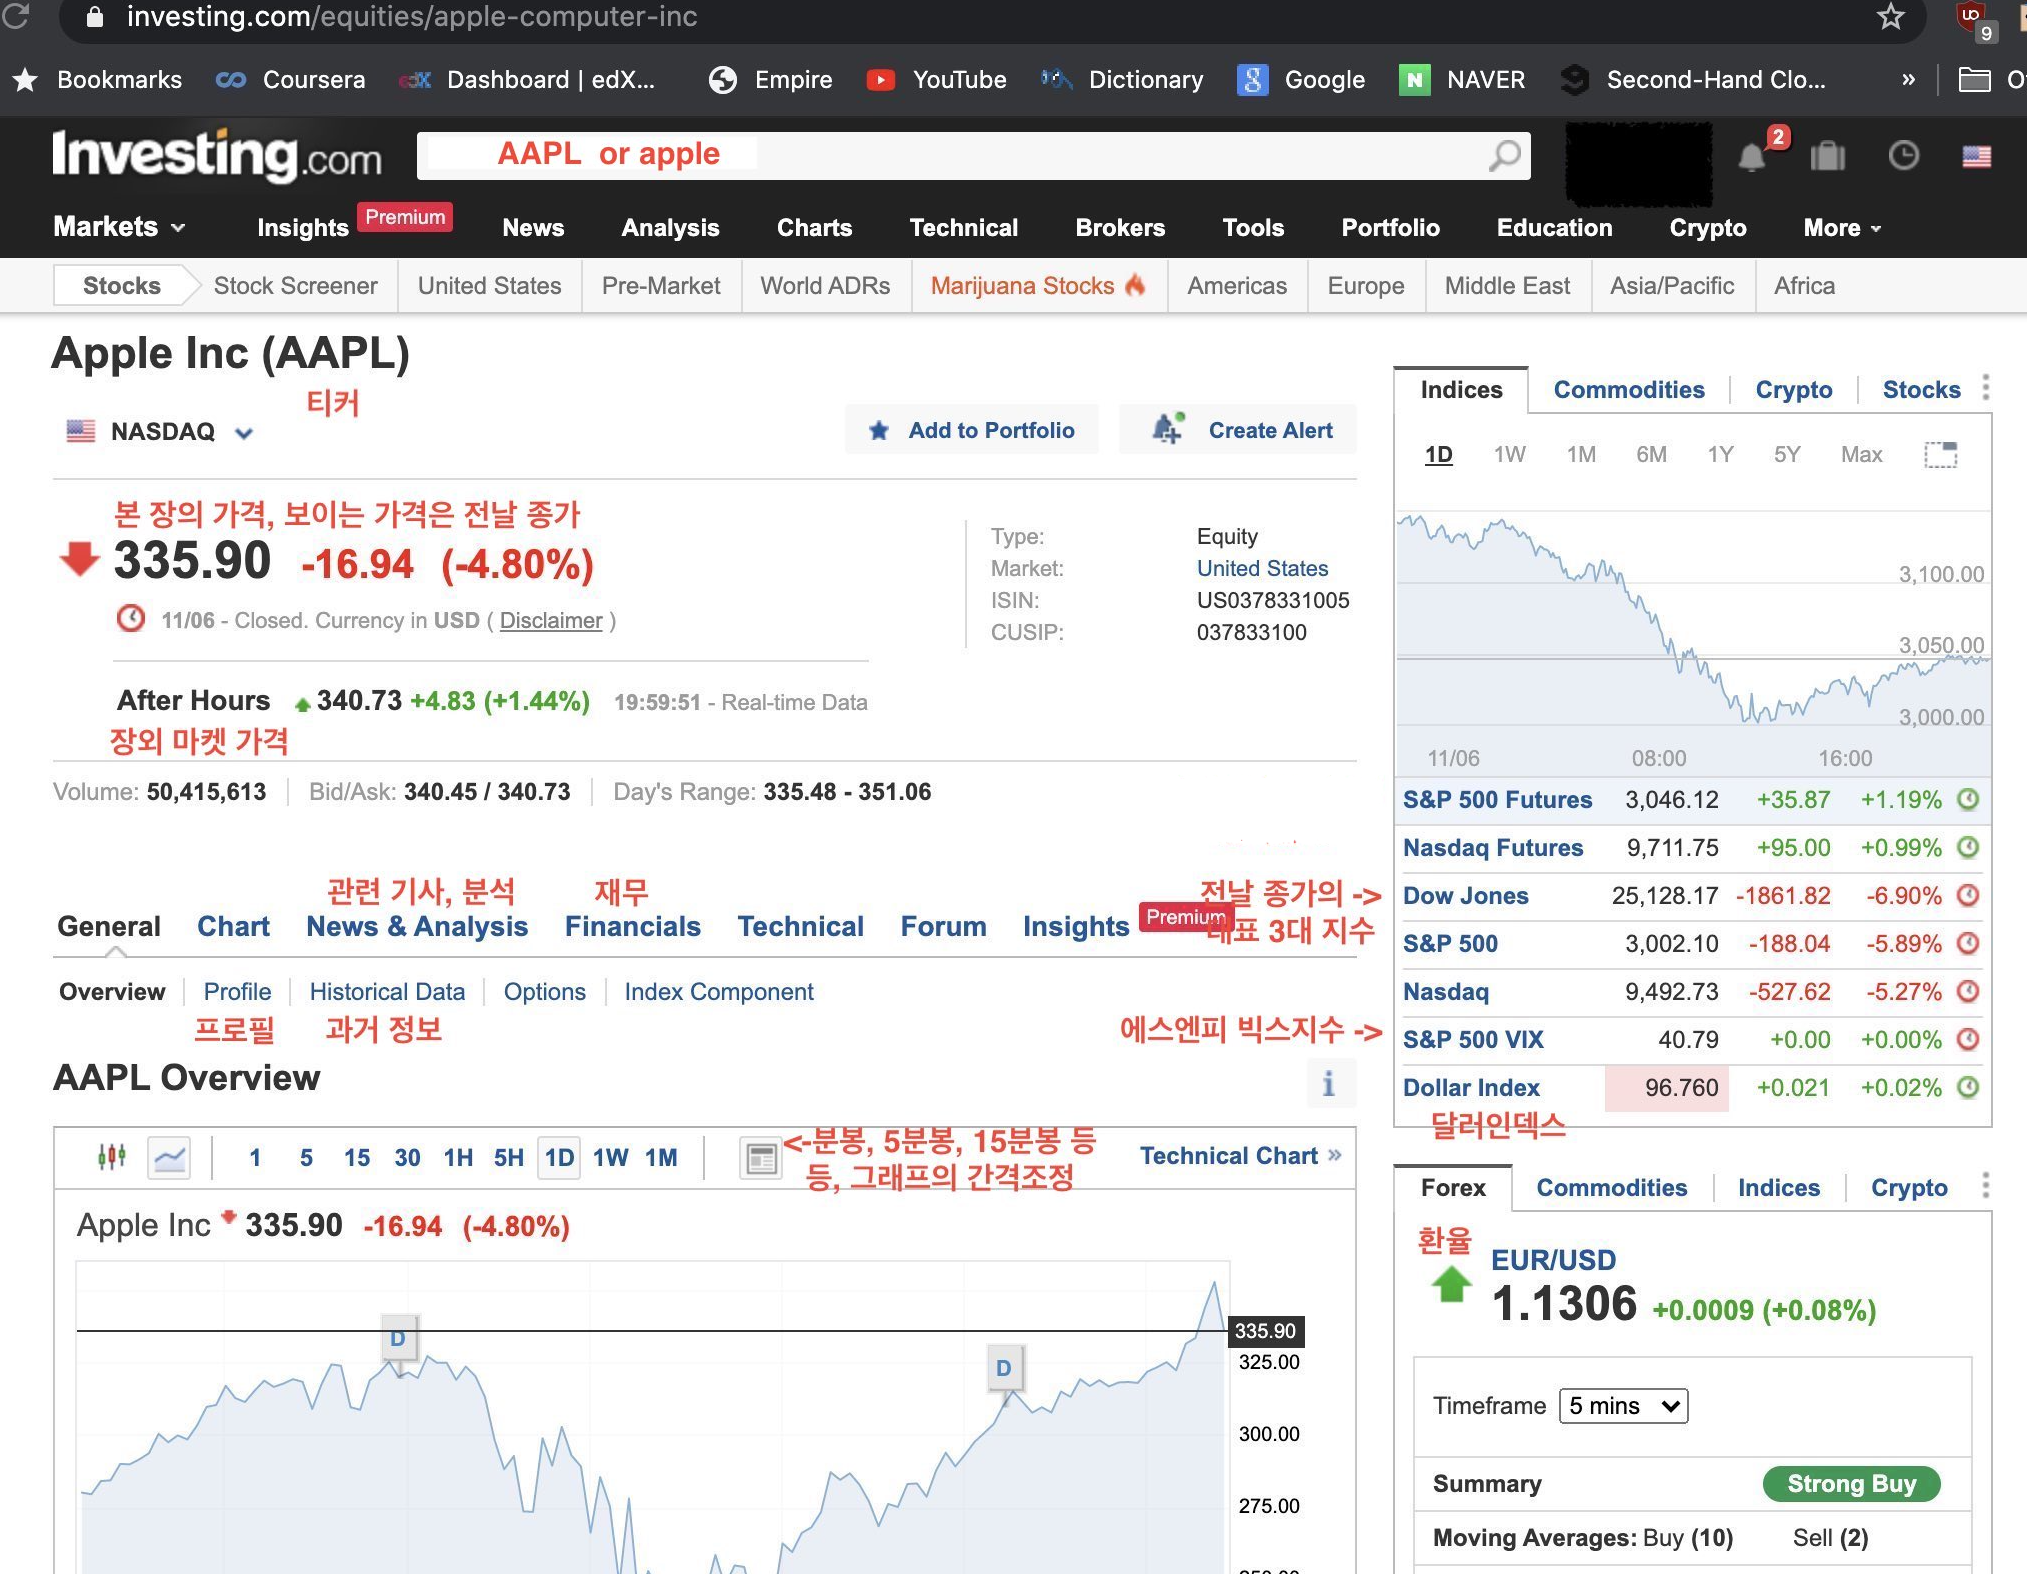This screenshot has width=2027, height=1574.
Task: Open the Google bookmark
Action: [1301, 80]
